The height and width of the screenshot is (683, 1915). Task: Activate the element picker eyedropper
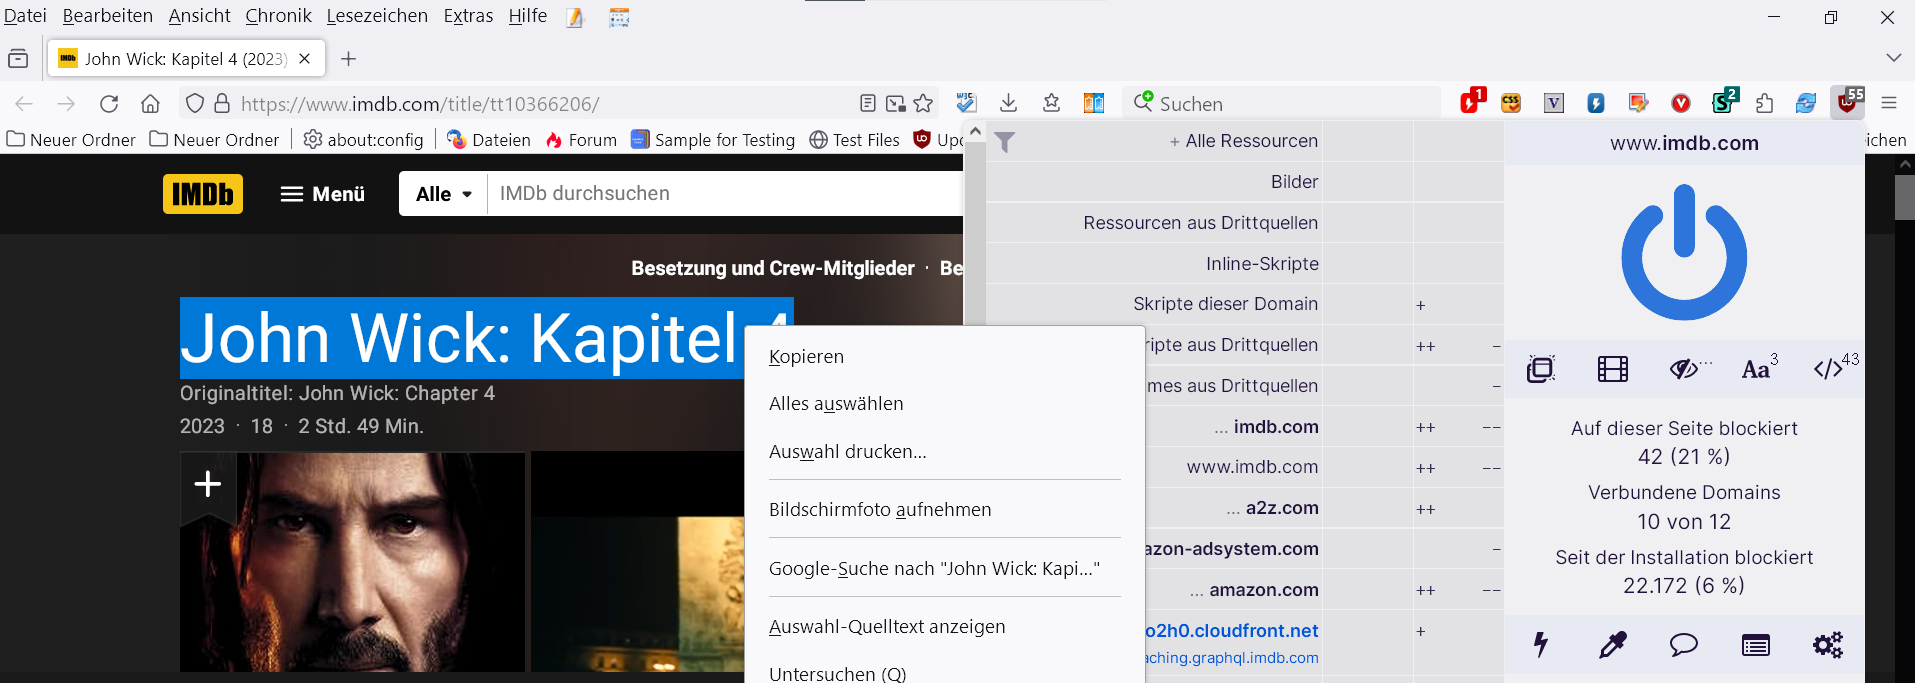click(x=1612, y=645)
